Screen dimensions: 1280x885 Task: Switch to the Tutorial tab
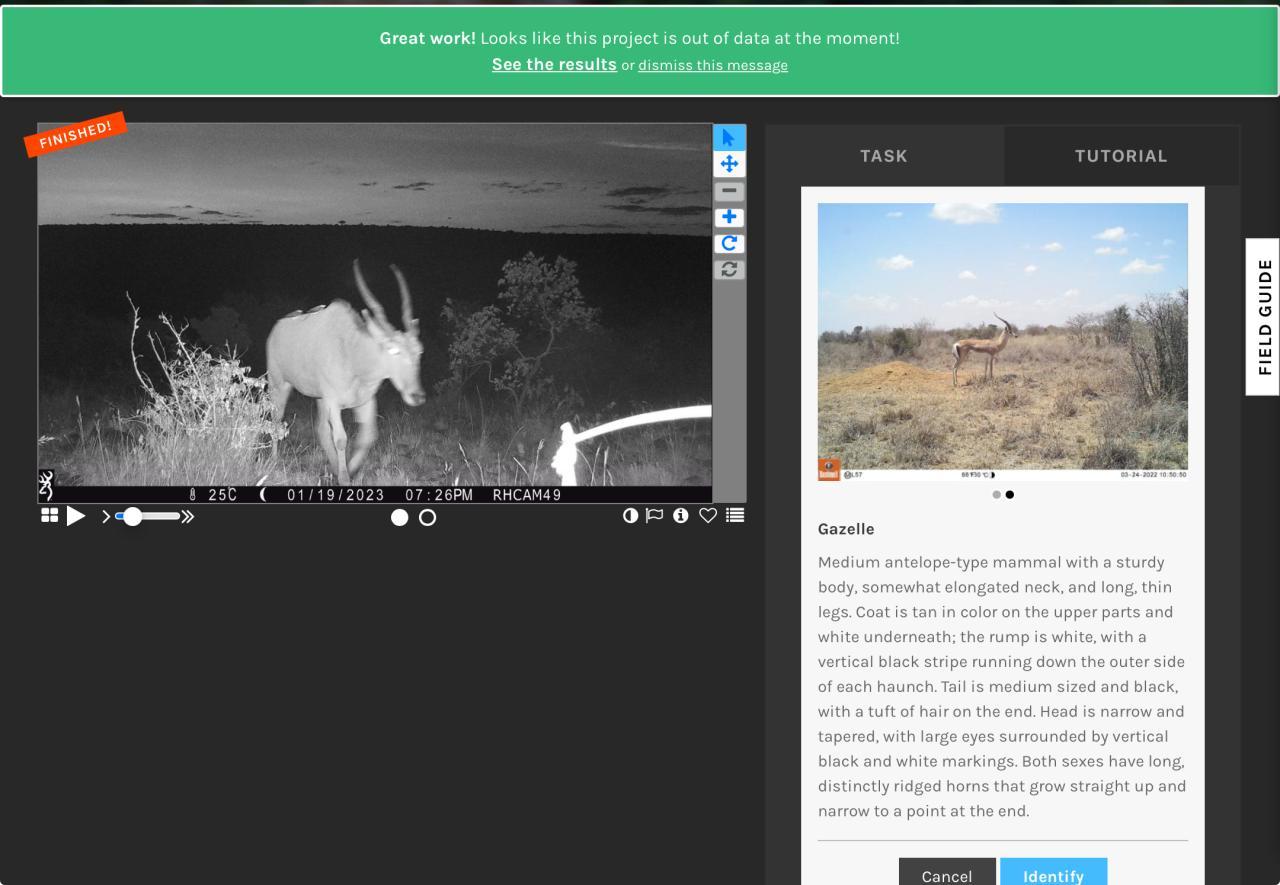click(x=1121, y=156)
